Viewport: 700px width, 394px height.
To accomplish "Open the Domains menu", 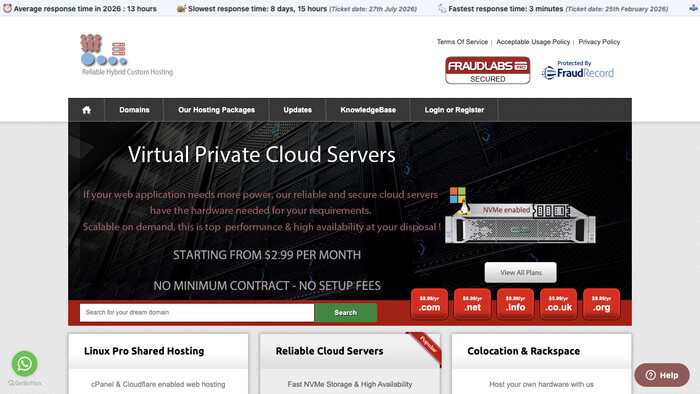I will pyautogui.click(x=134, y=110).
